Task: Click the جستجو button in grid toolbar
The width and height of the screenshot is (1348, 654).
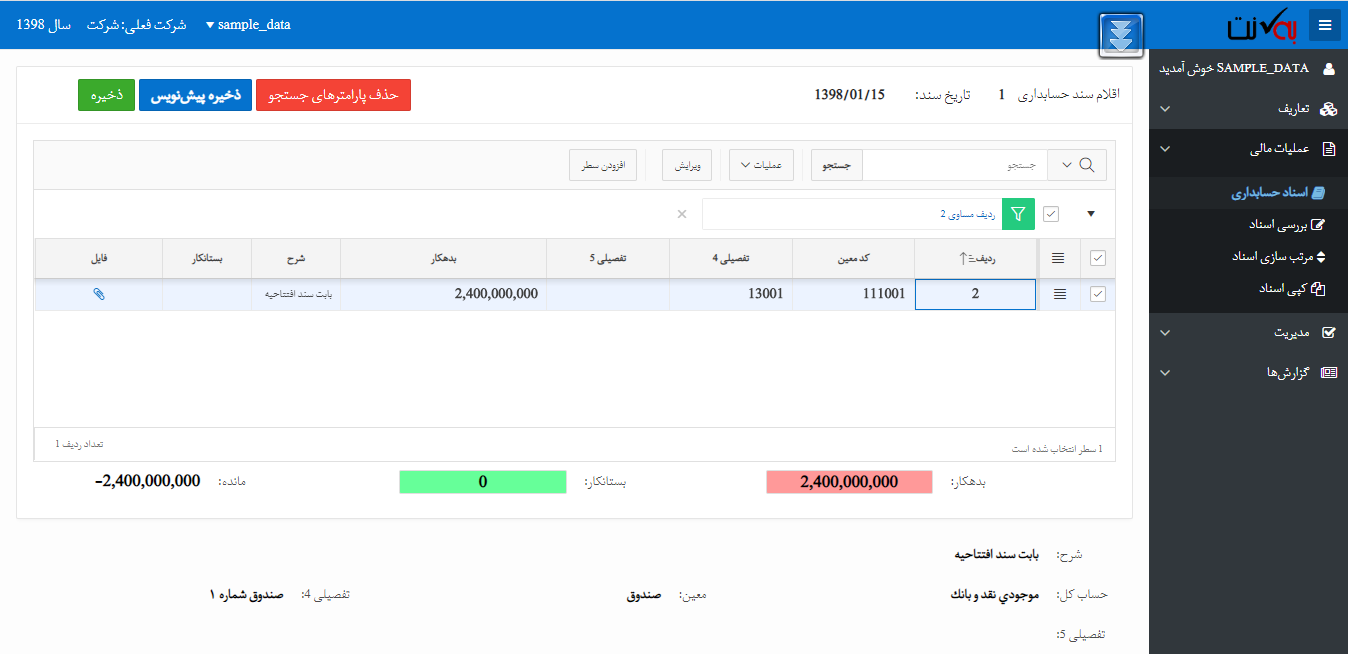Action: point(836,165)
